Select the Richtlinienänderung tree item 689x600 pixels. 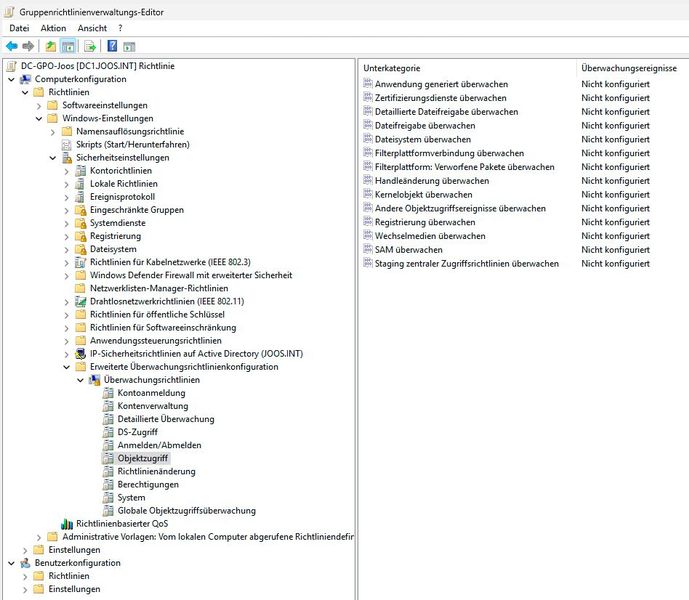(x=156, y=471)
